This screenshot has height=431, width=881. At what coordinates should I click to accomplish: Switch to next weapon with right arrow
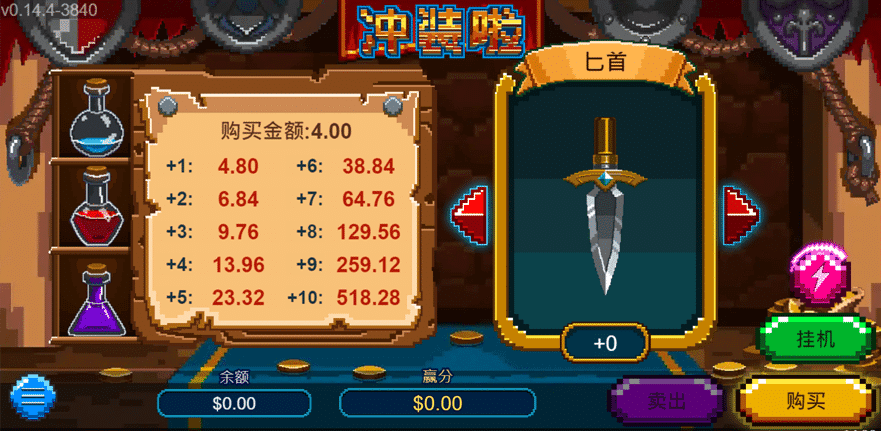tap(742, 215)
